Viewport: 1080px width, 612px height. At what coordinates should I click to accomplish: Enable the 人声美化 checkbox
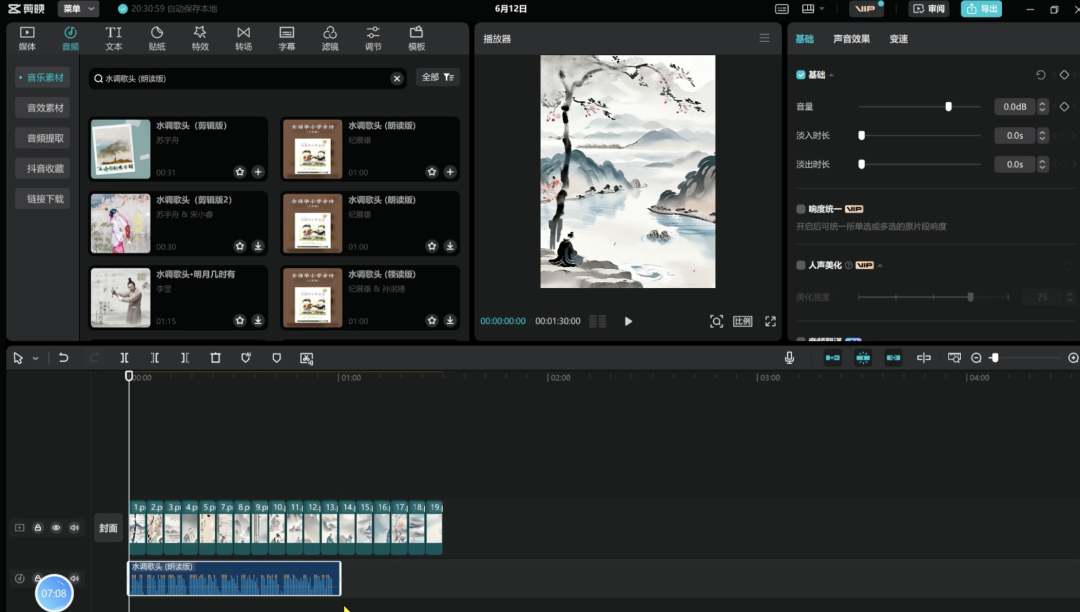coord(801,265)
